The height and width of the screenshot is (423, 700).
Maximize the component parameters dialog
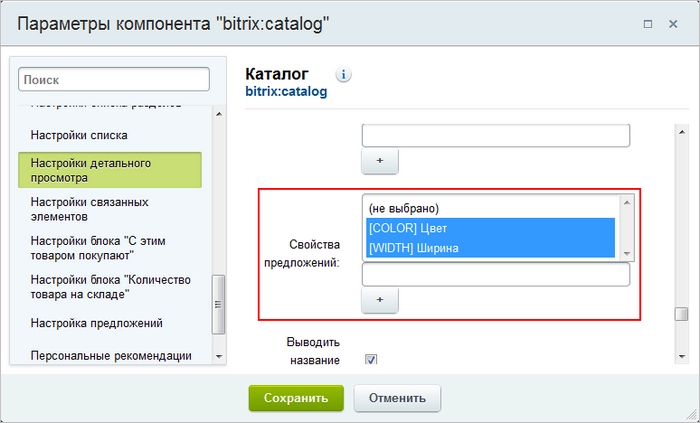coord(648,24)
